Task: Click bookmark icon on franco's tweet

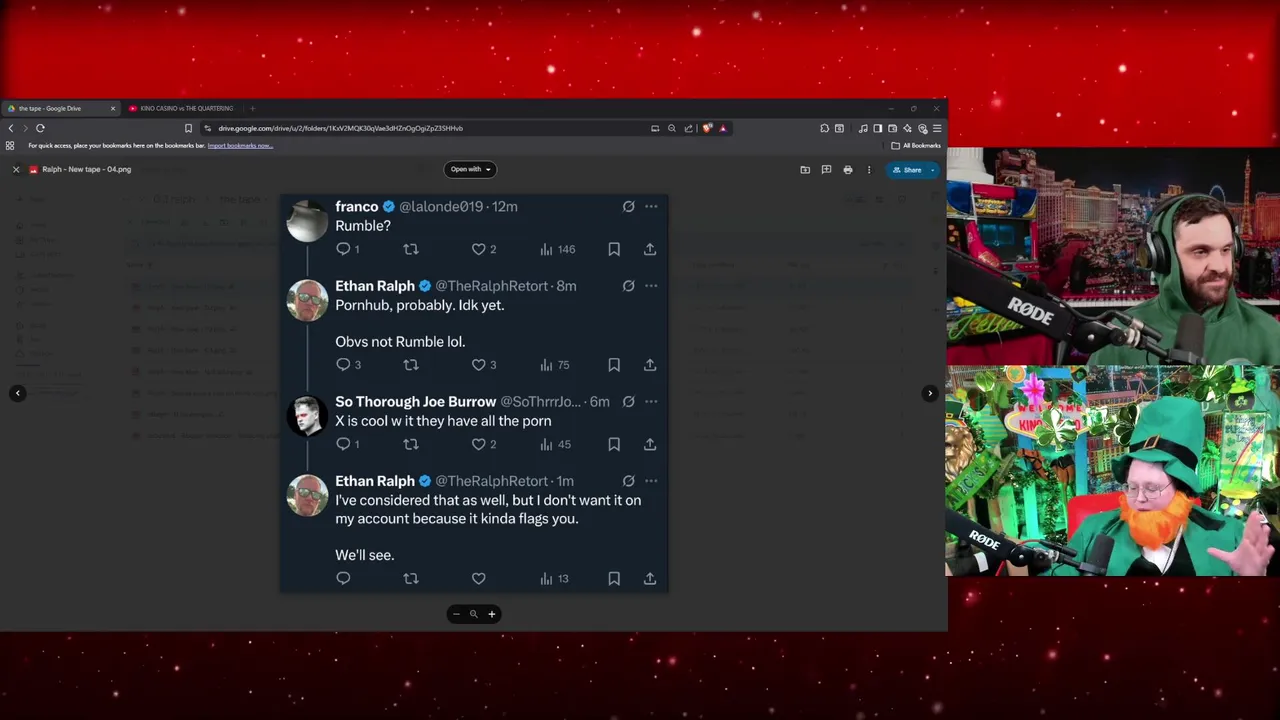Action: [614, 249]
